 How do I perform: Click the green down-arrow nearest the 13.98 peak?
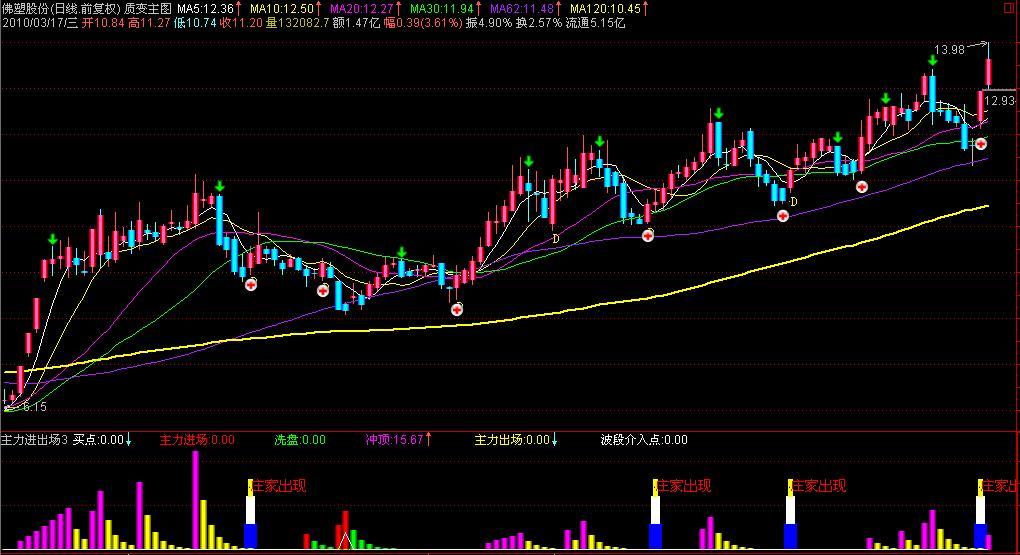(933, 61)
